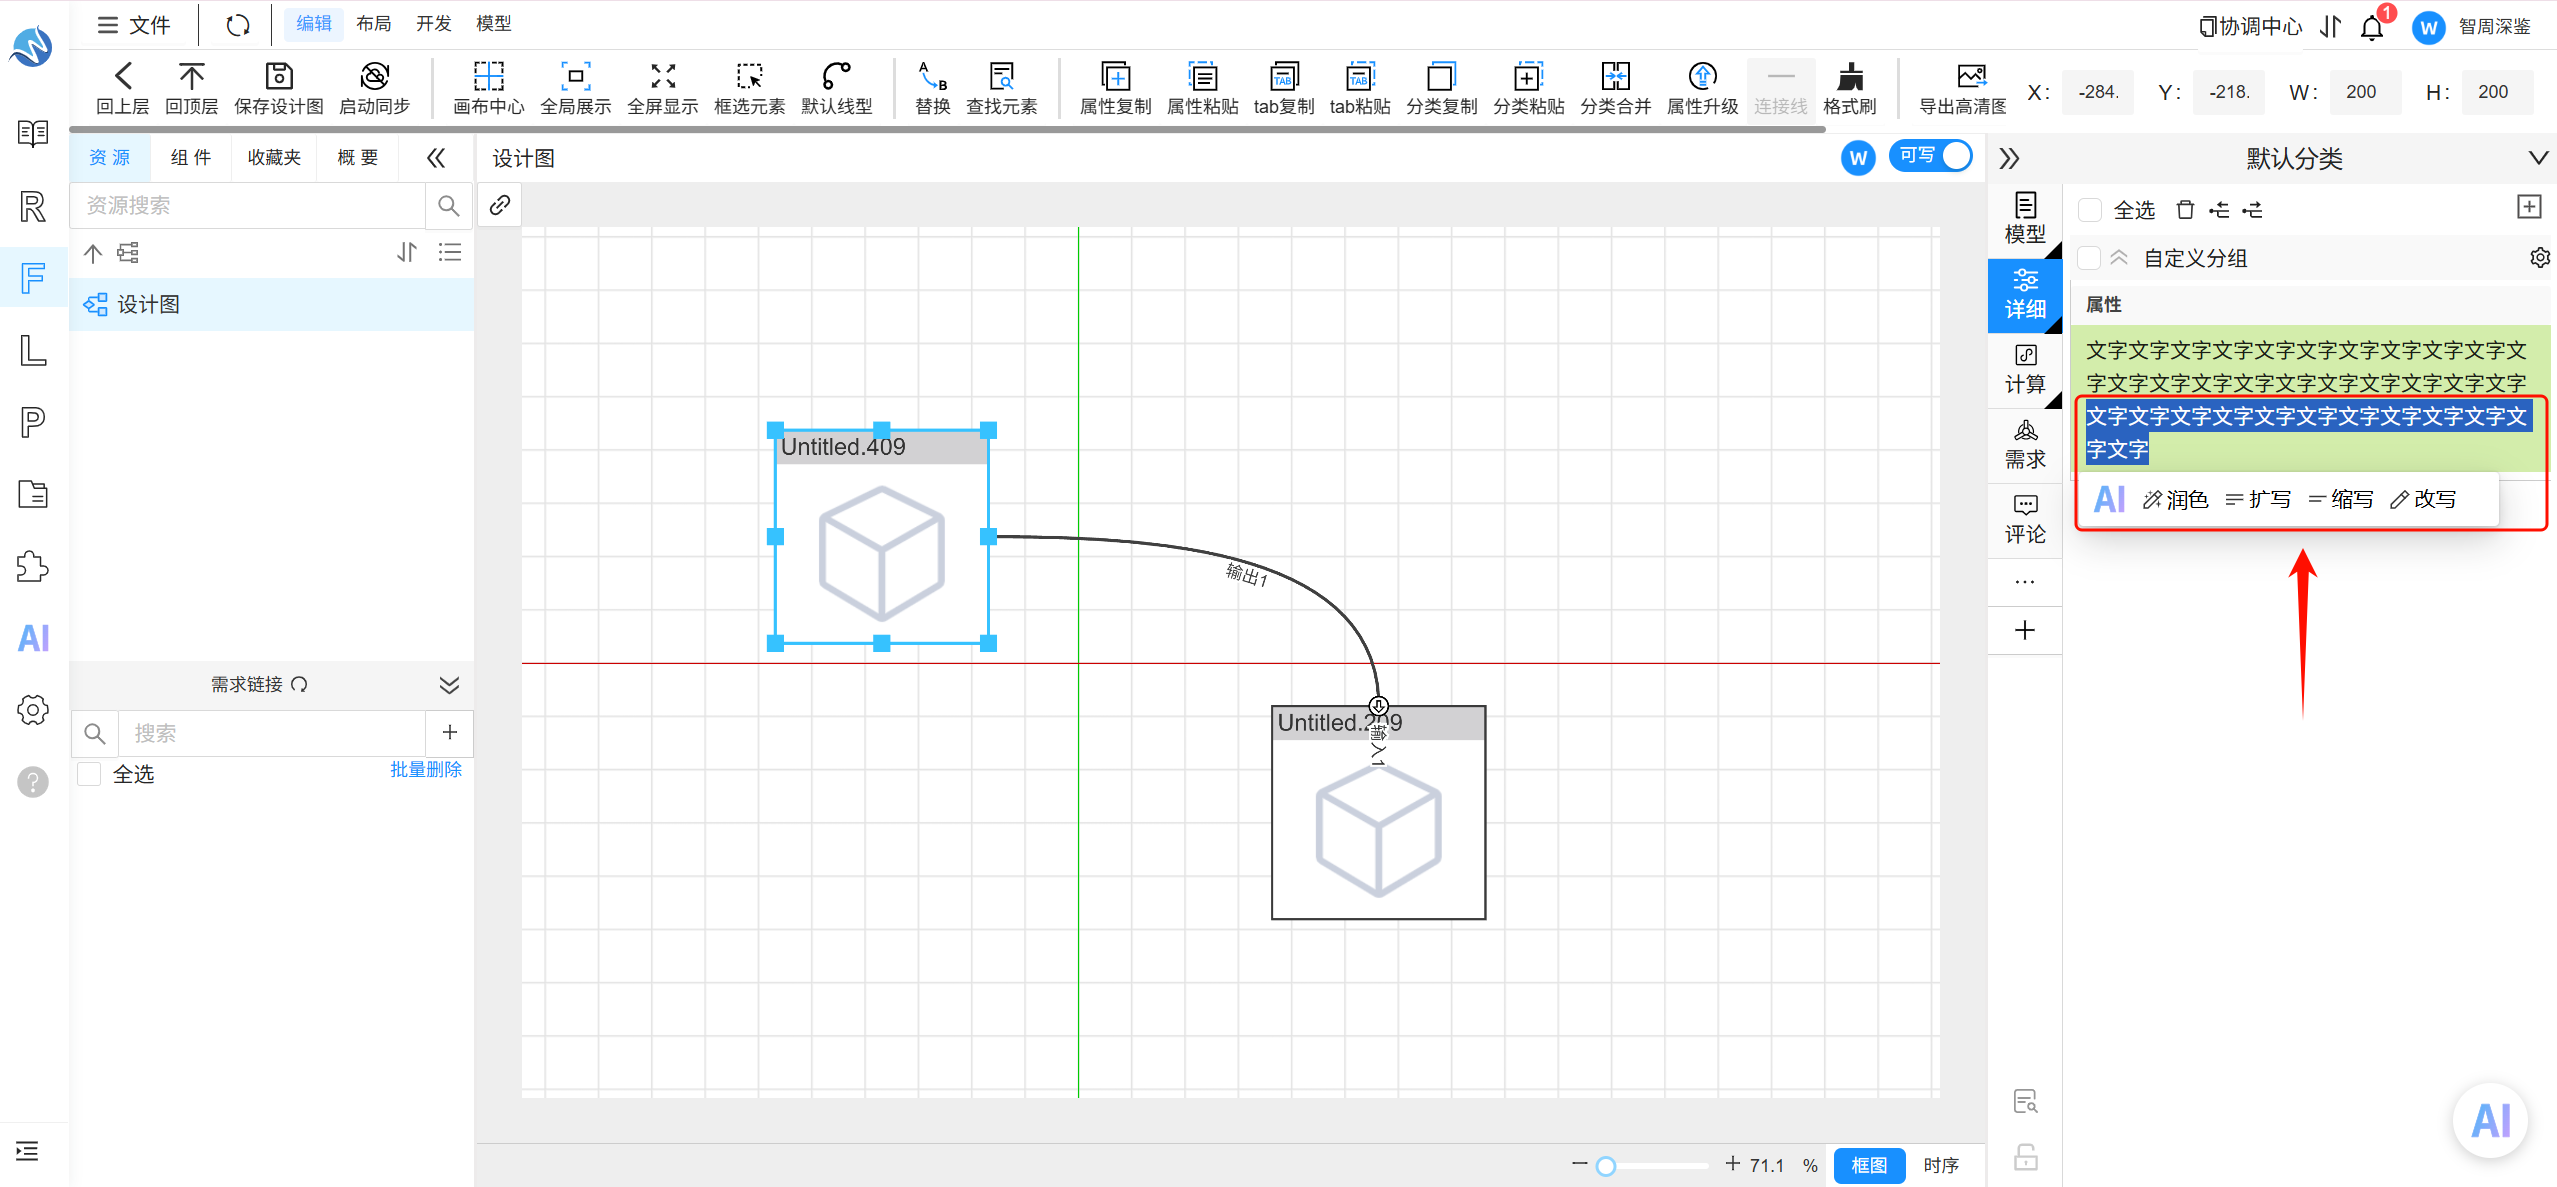Screen dimensions: 2557x1187
Task: Click the AI 润色 polish button
Action: (2175, 500)
